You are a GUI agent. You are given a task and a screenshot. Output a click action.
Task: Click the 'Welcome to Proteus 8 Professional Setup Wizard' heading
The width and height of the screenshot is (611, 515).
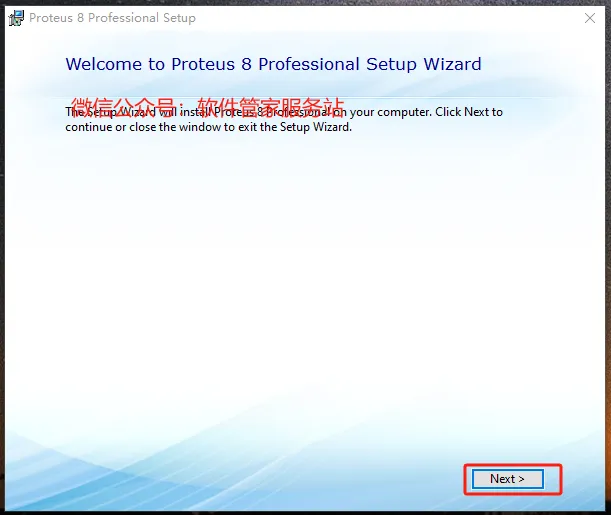273,64
